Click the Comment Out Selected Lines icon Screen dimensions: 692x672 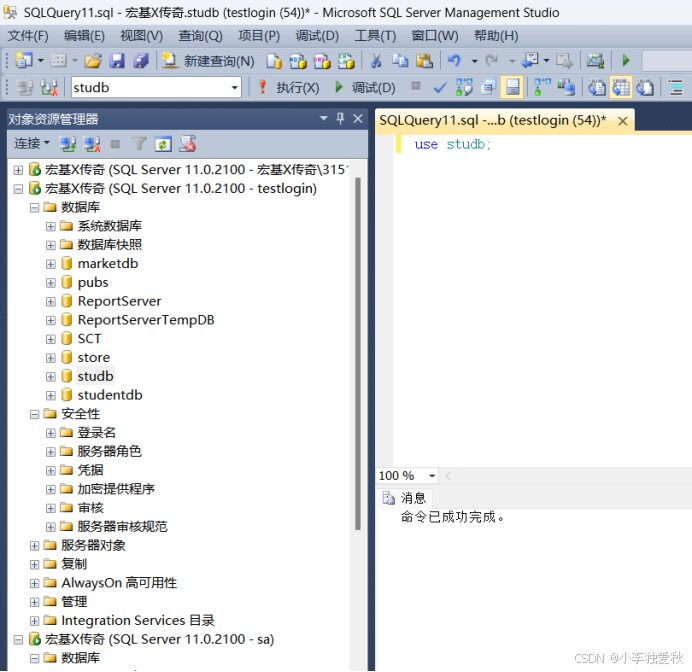pos(676,87)
